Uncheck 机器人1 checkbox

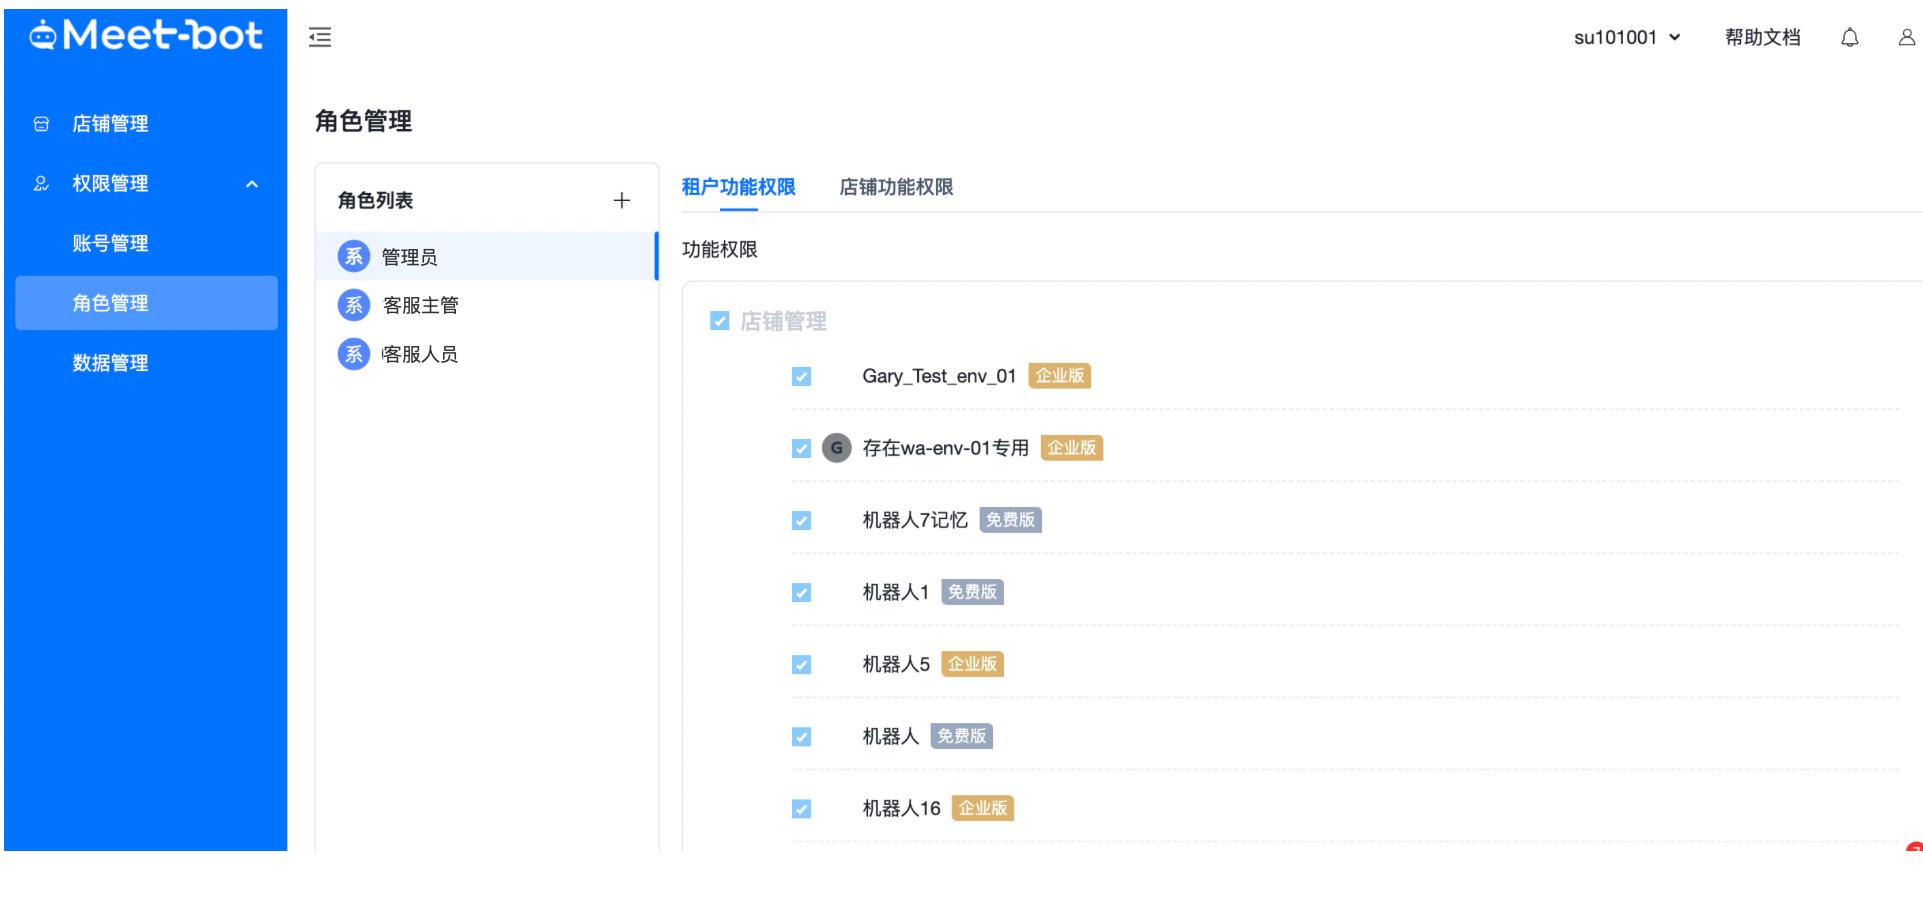[x=802, y=593]
